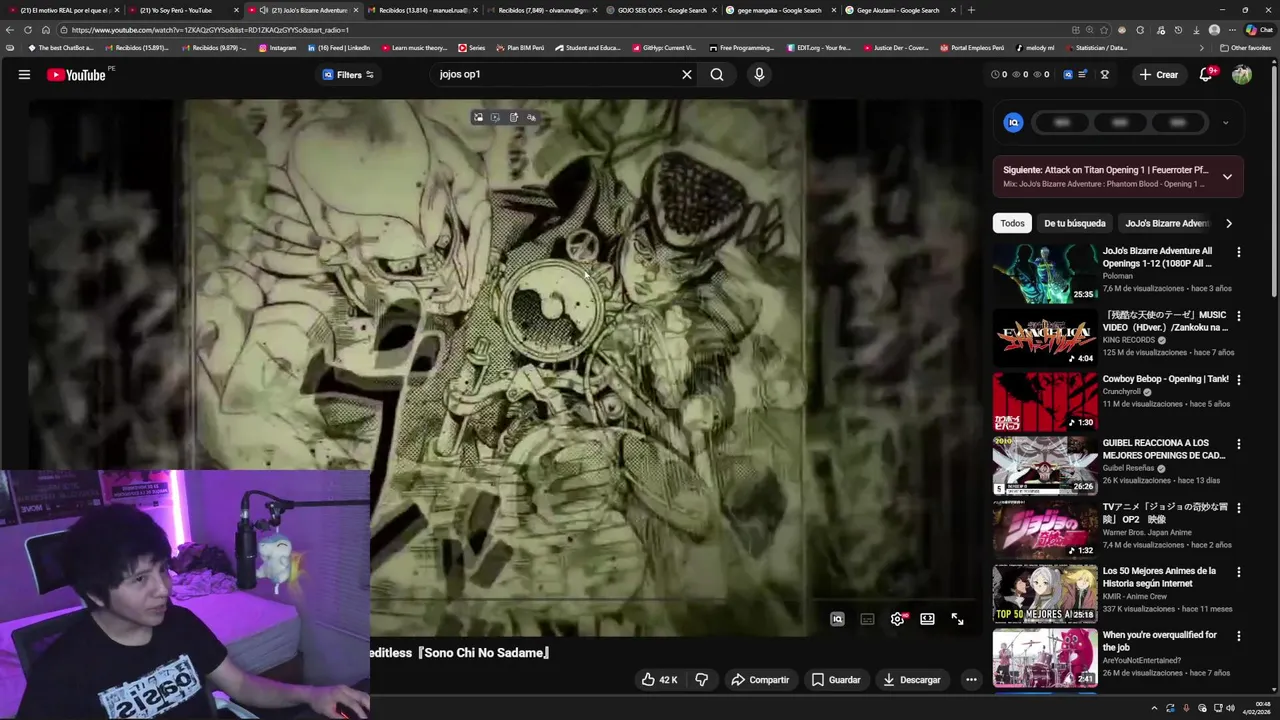Switch to 'GOJO SEIS OJOS - Google Search' tab
1280x720 pixels.
[x=660, y=10]
